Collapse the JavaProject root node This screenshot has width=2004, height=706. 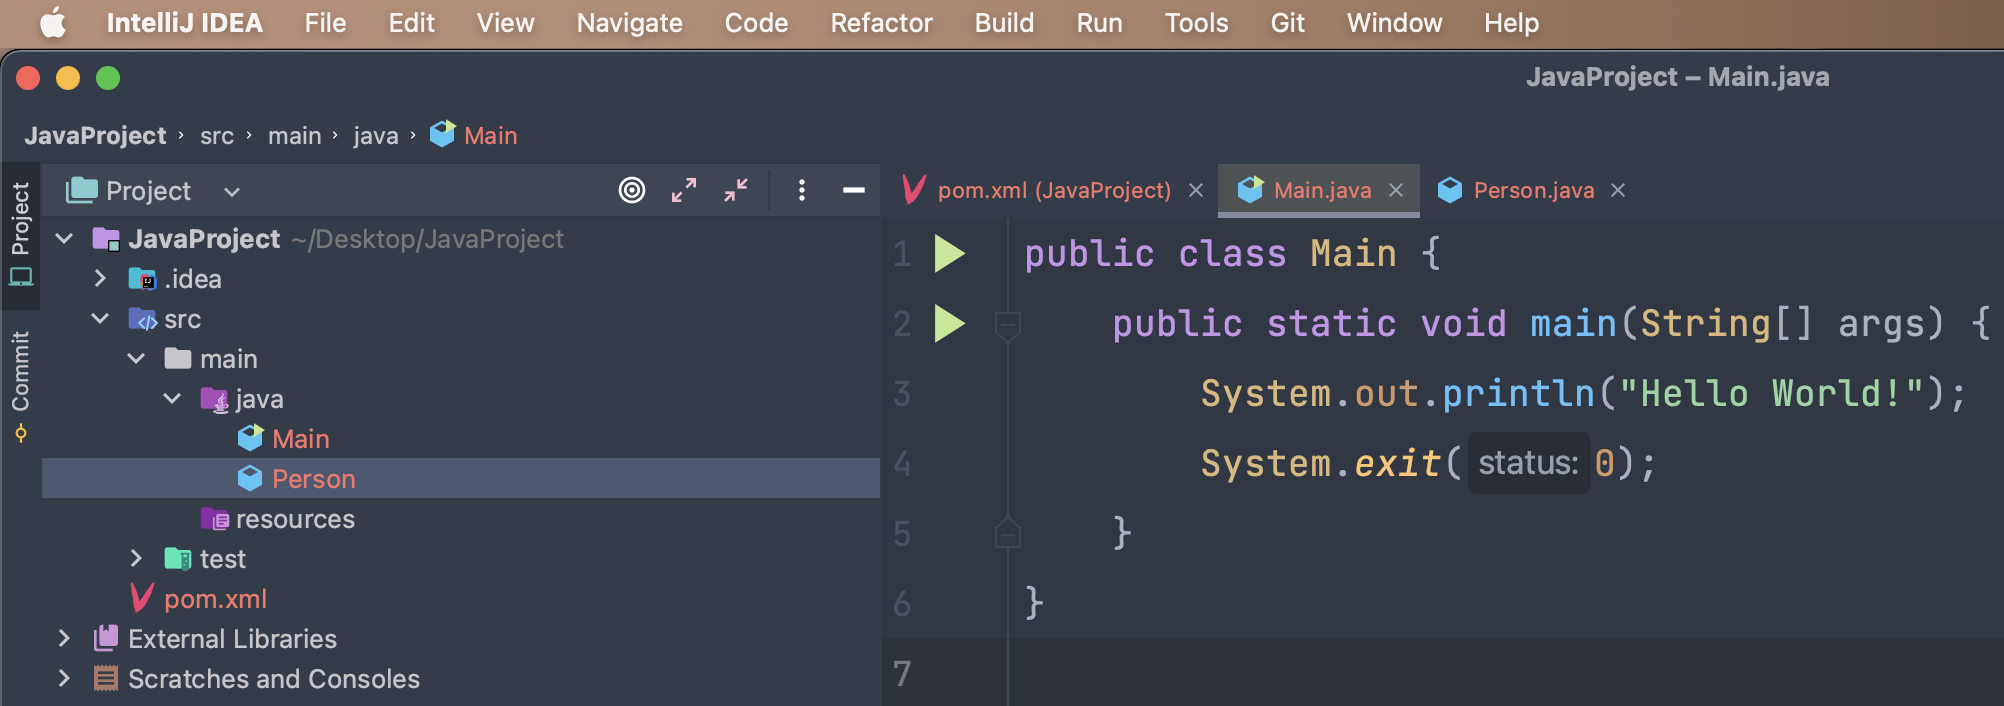coord(65,239)
